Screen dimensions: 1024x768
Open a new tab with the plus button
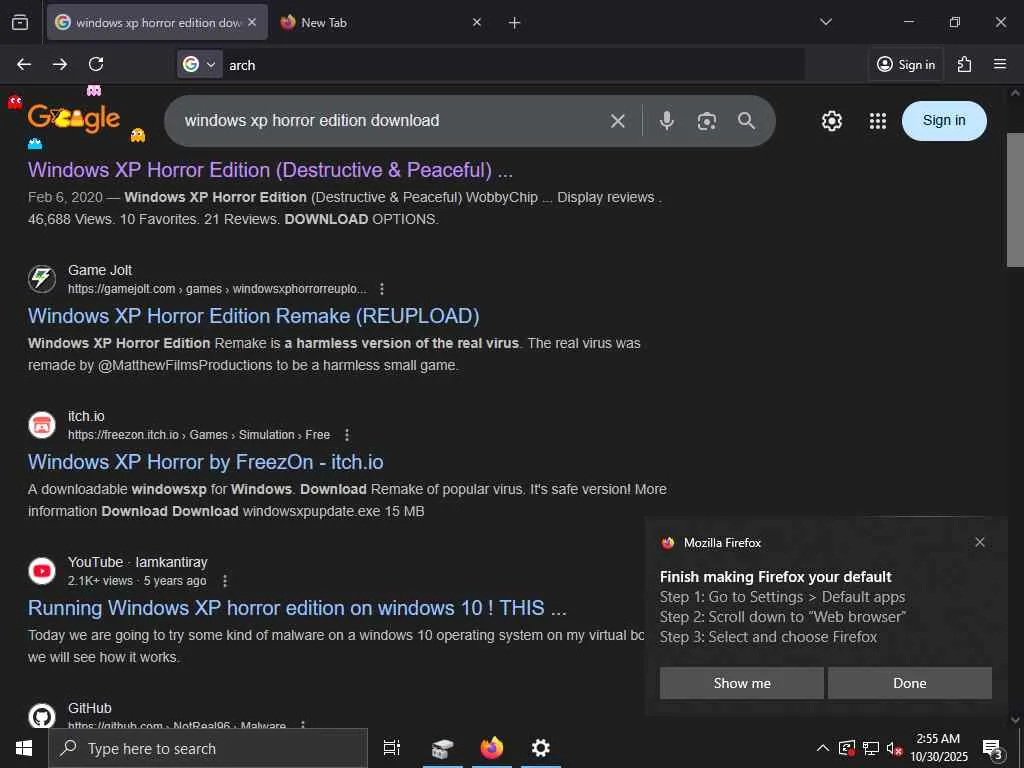click(515, 23)
